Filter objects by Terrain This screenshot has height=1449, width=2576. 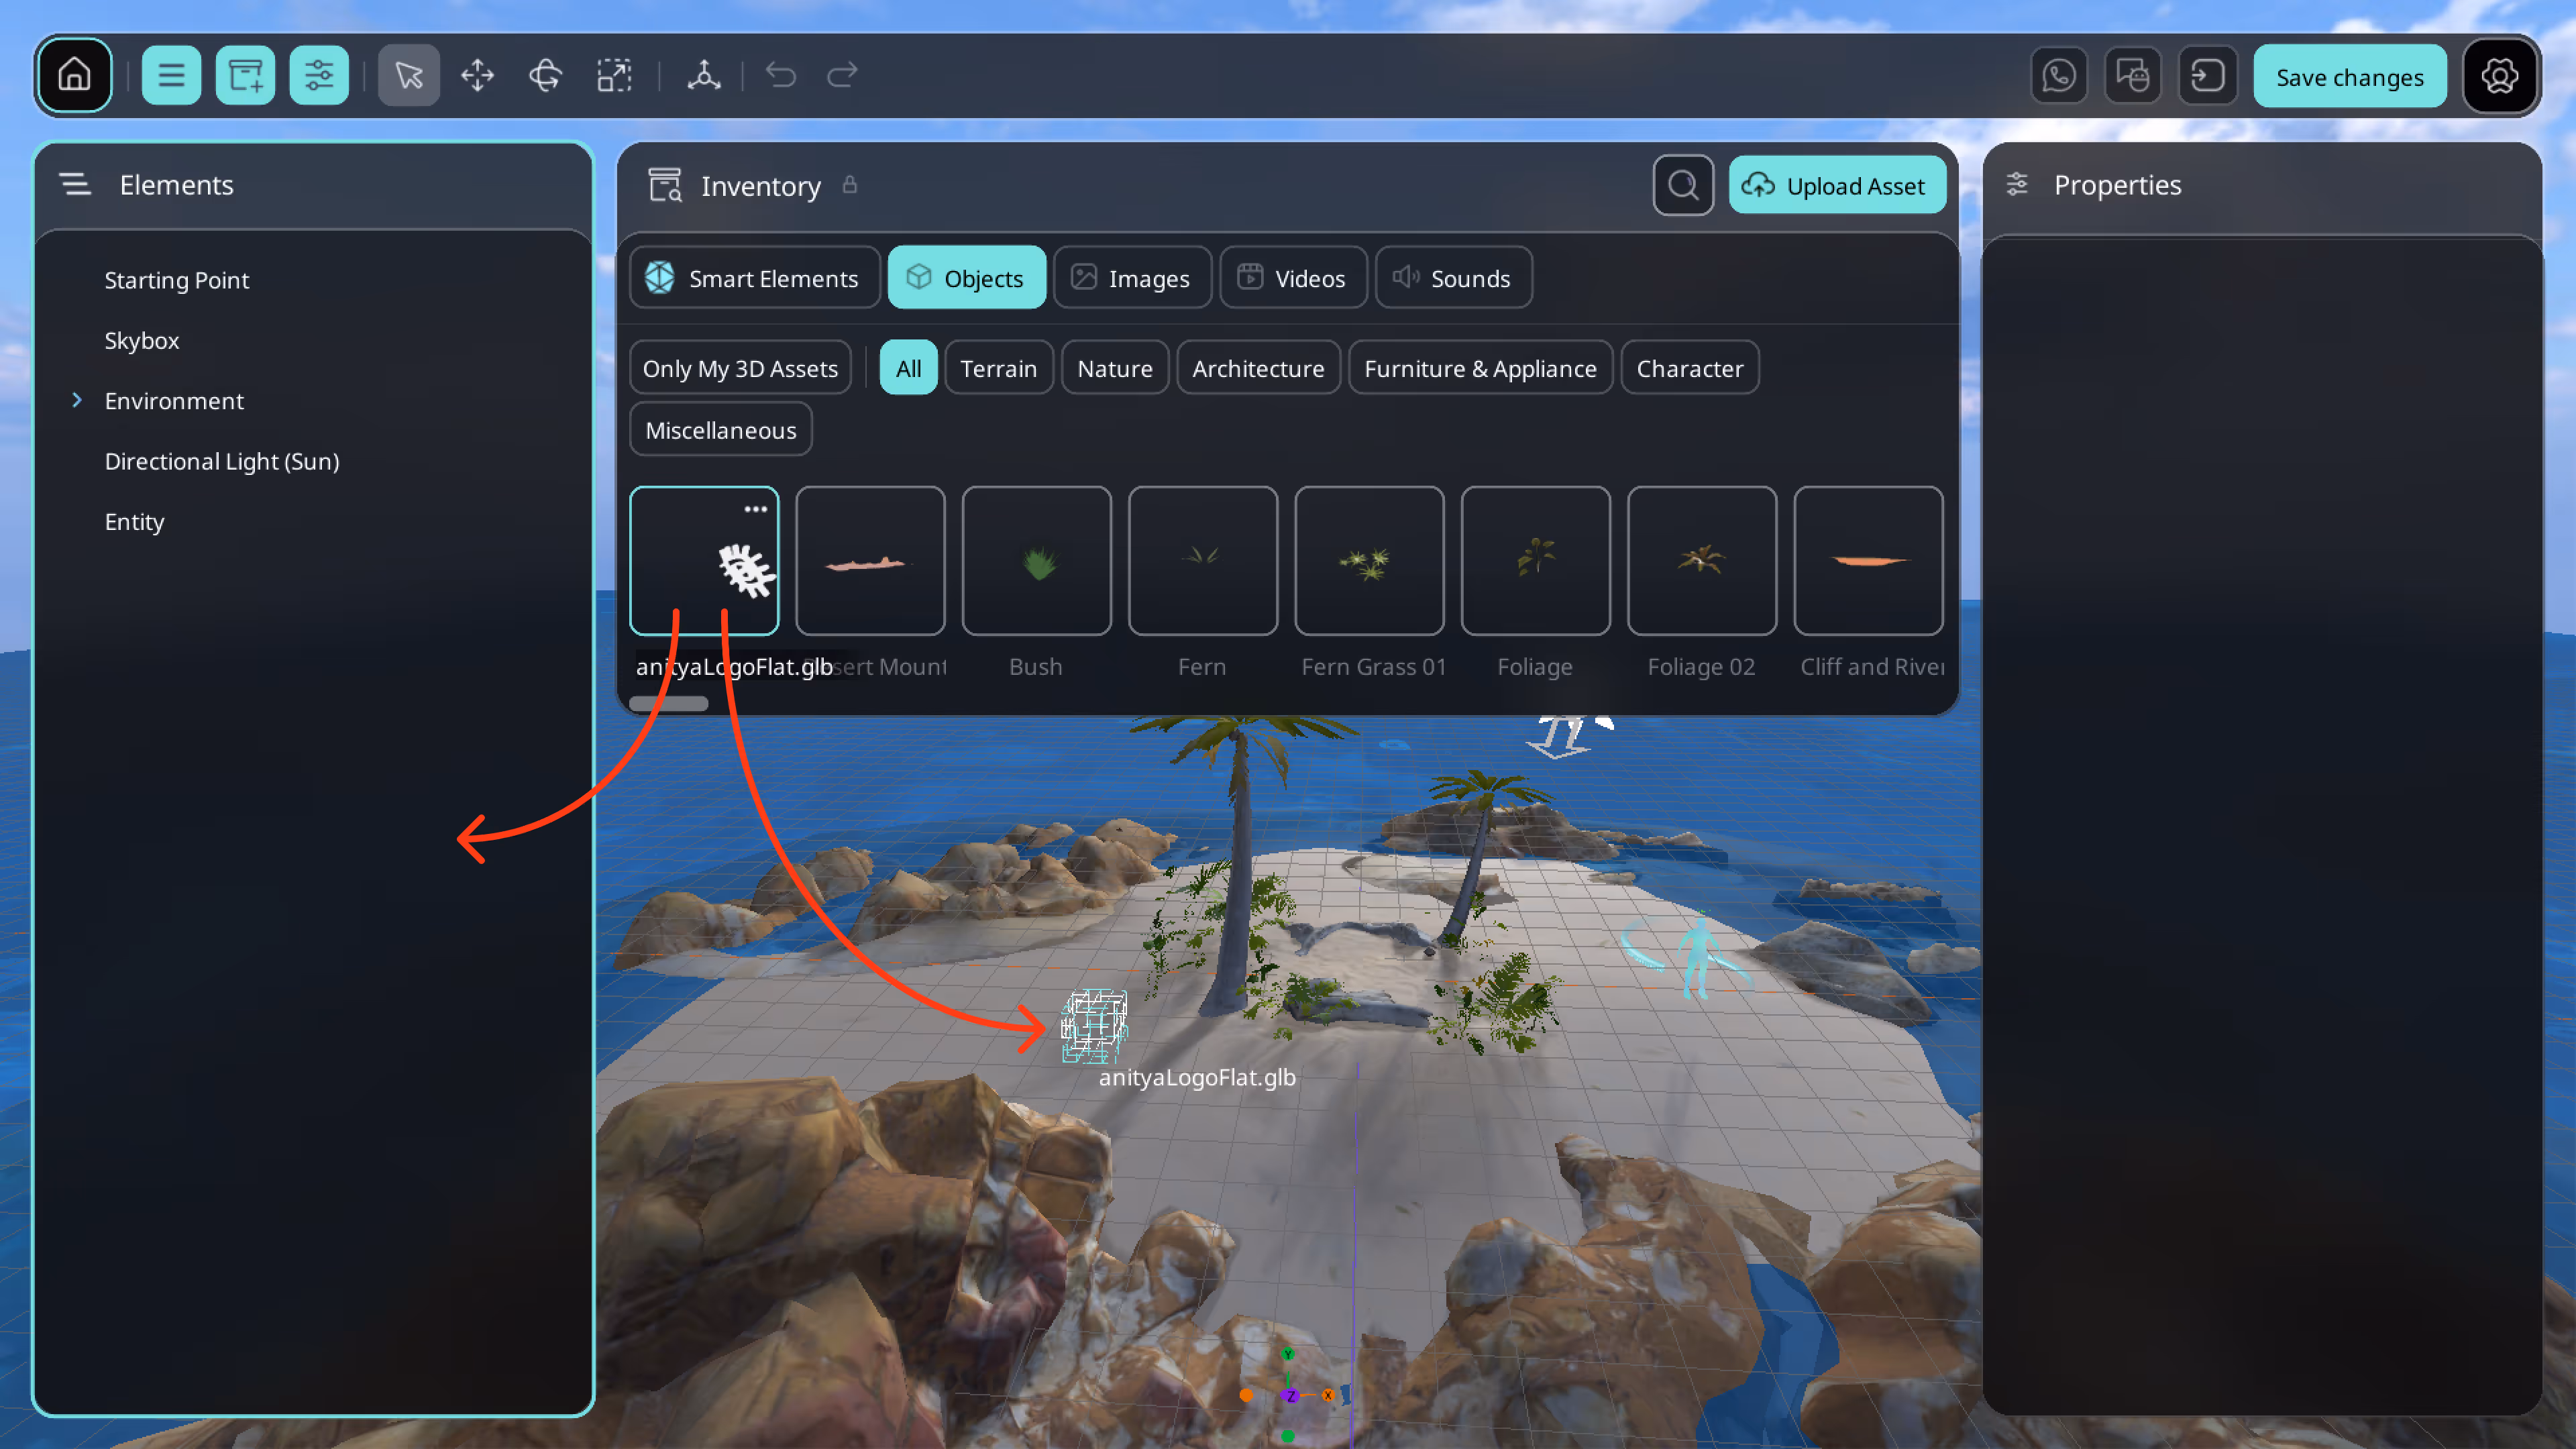[998, 368]
